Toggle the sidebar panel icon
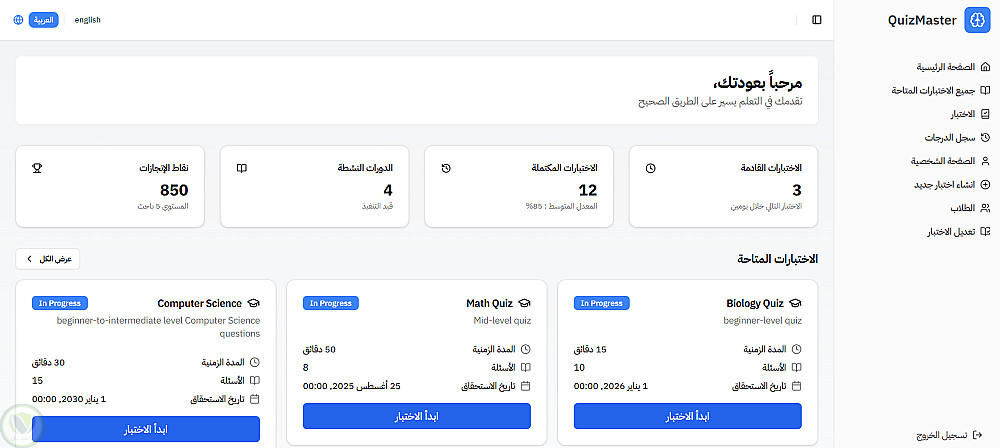 point(817,20)
